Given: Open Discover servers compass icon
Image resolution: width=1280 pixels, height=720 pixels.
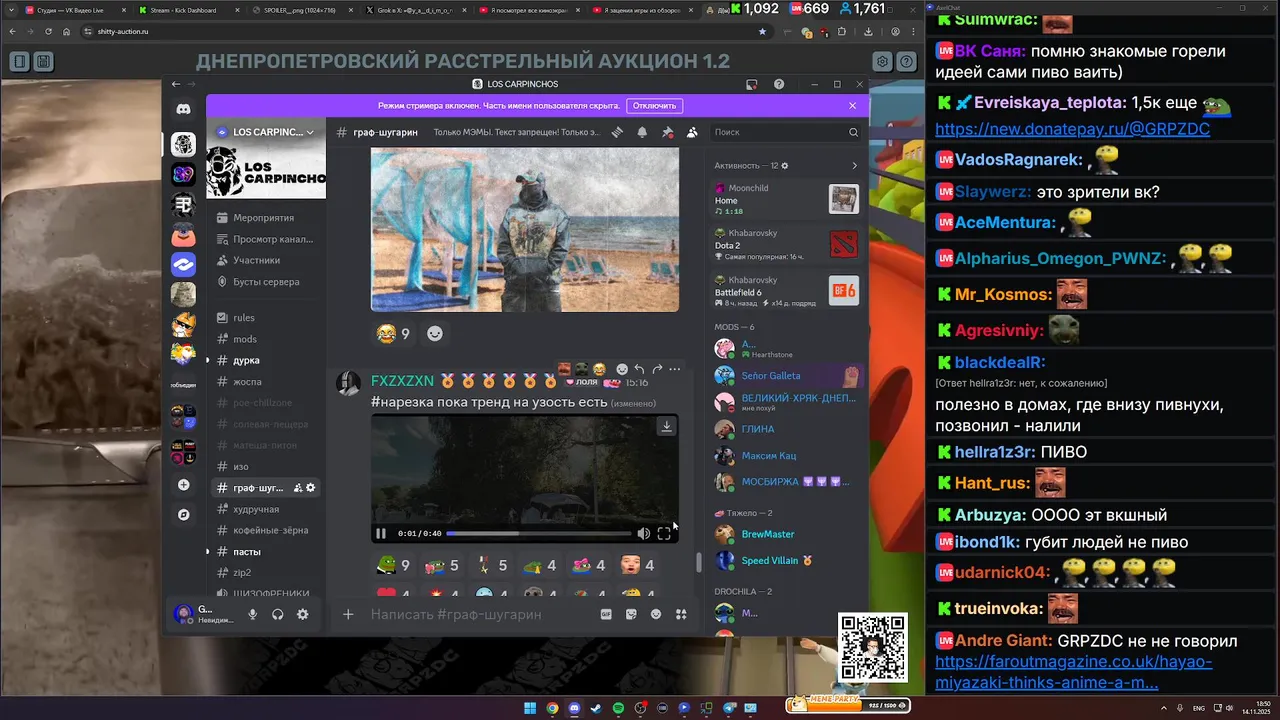Looking at the screenshot, I should [x=183, y=515].
